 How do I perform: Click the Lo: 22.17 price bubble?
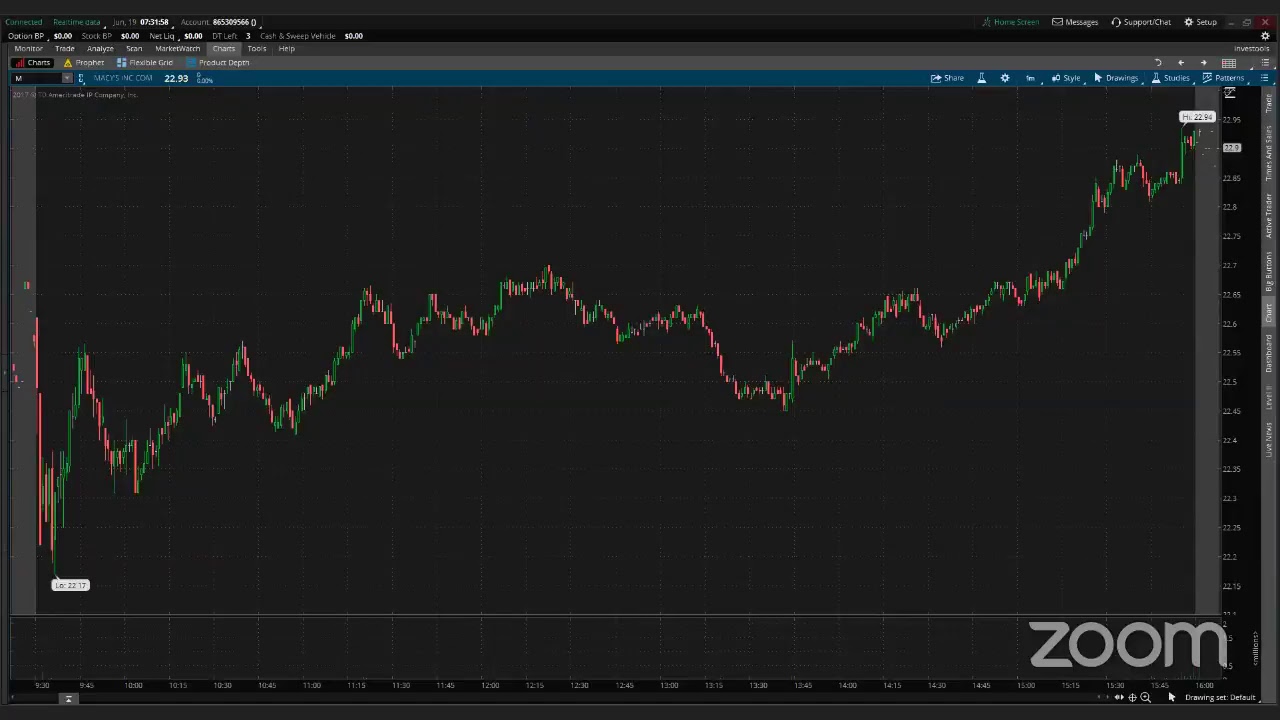point(70,585)
